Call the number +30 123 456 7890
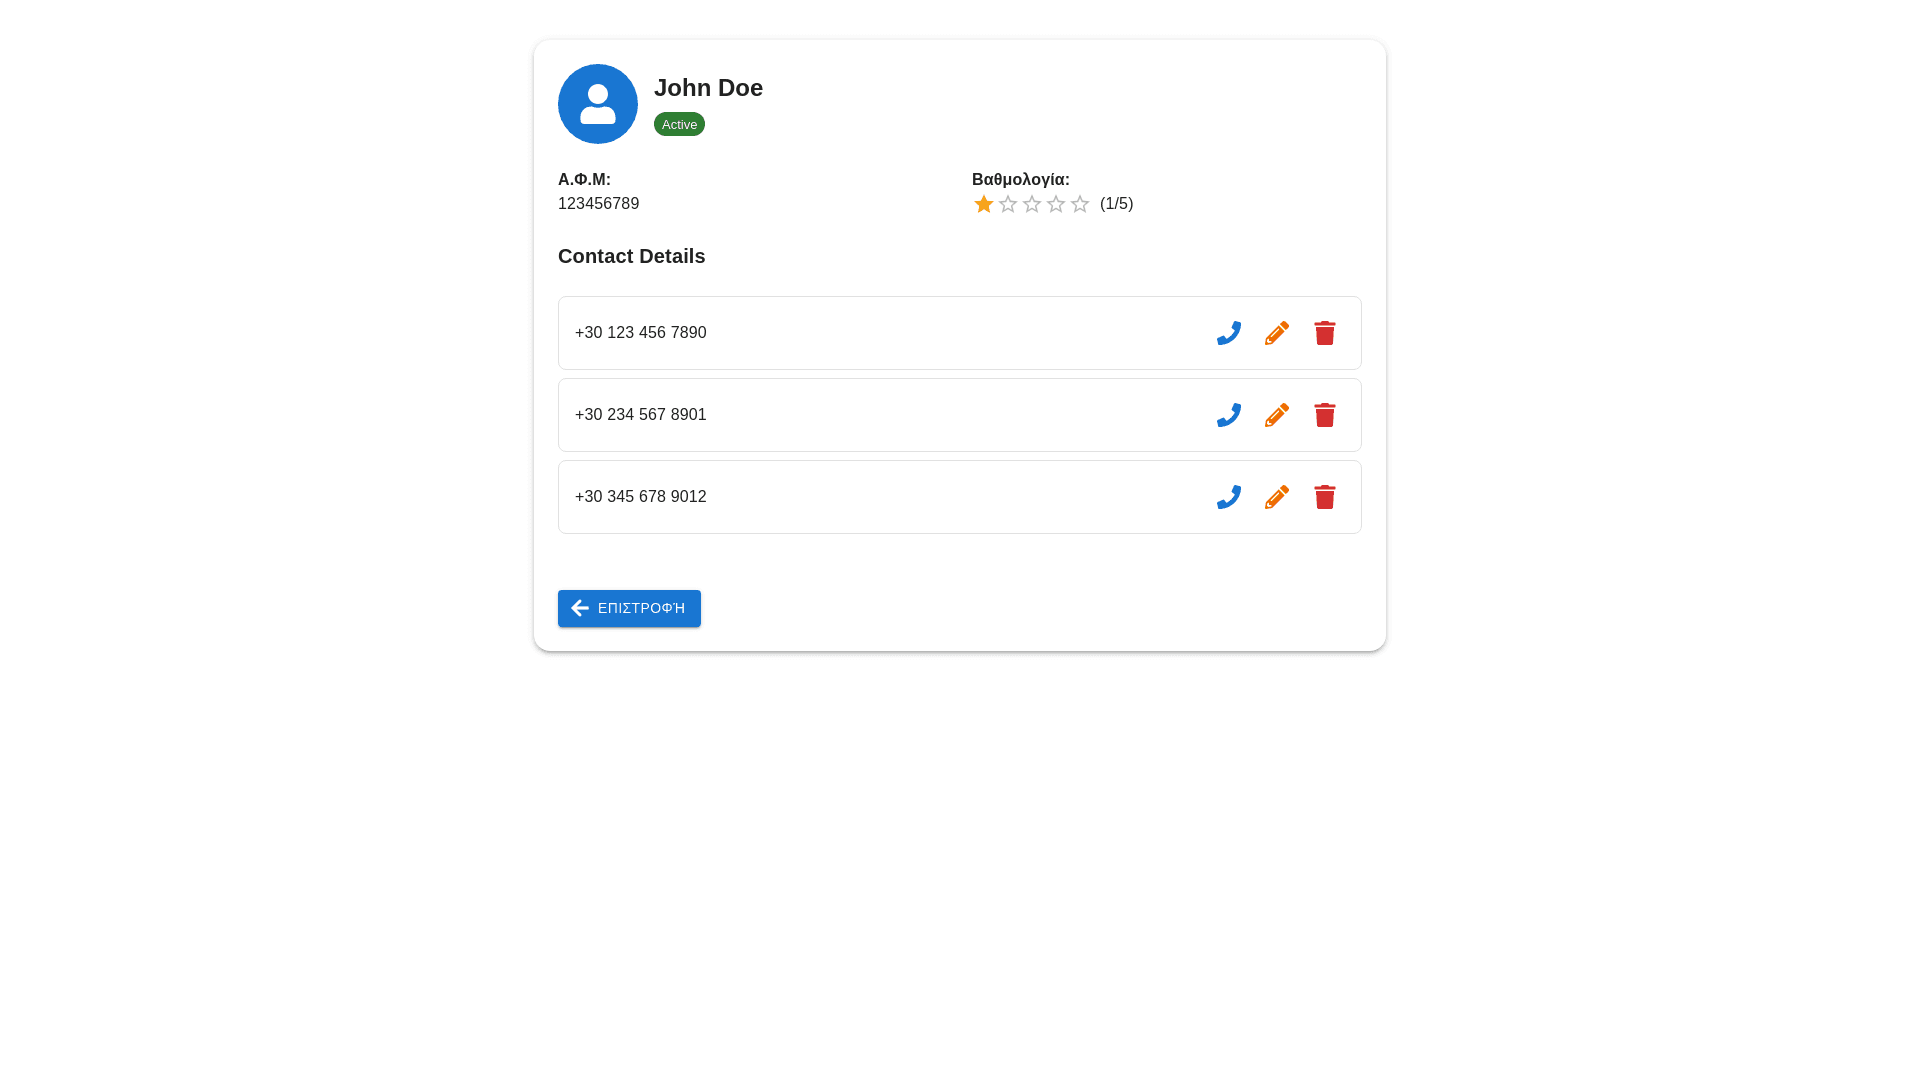1920x1080 pixels. point(1228,333)
